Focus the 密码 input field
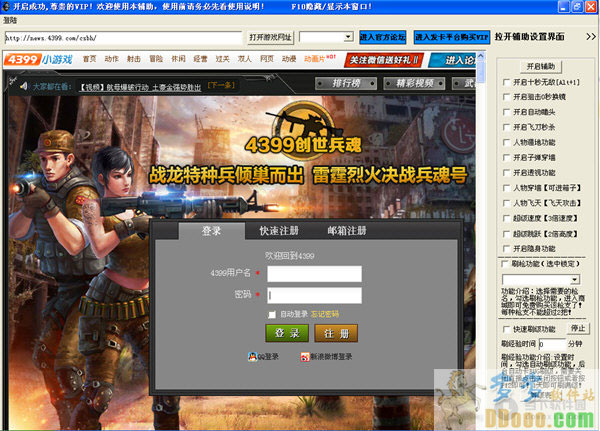The image size is (600, 431). tap(315, 295)
